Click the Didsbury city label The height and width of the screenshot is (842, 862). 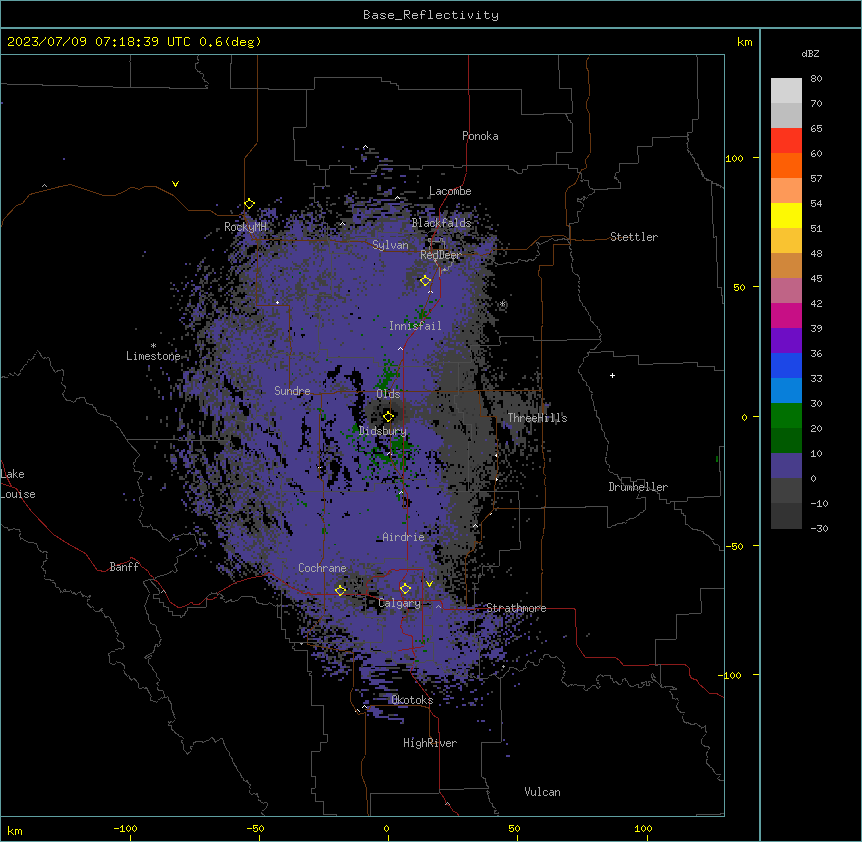383,431
